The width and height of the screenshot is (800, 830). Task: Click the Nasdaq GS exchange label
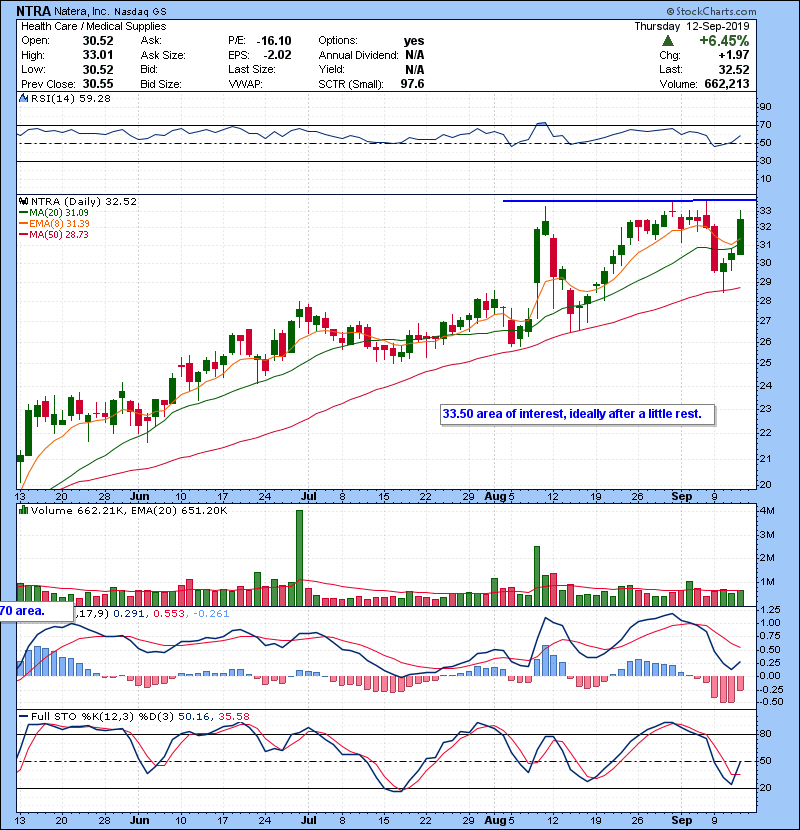(x=140, y=11)
